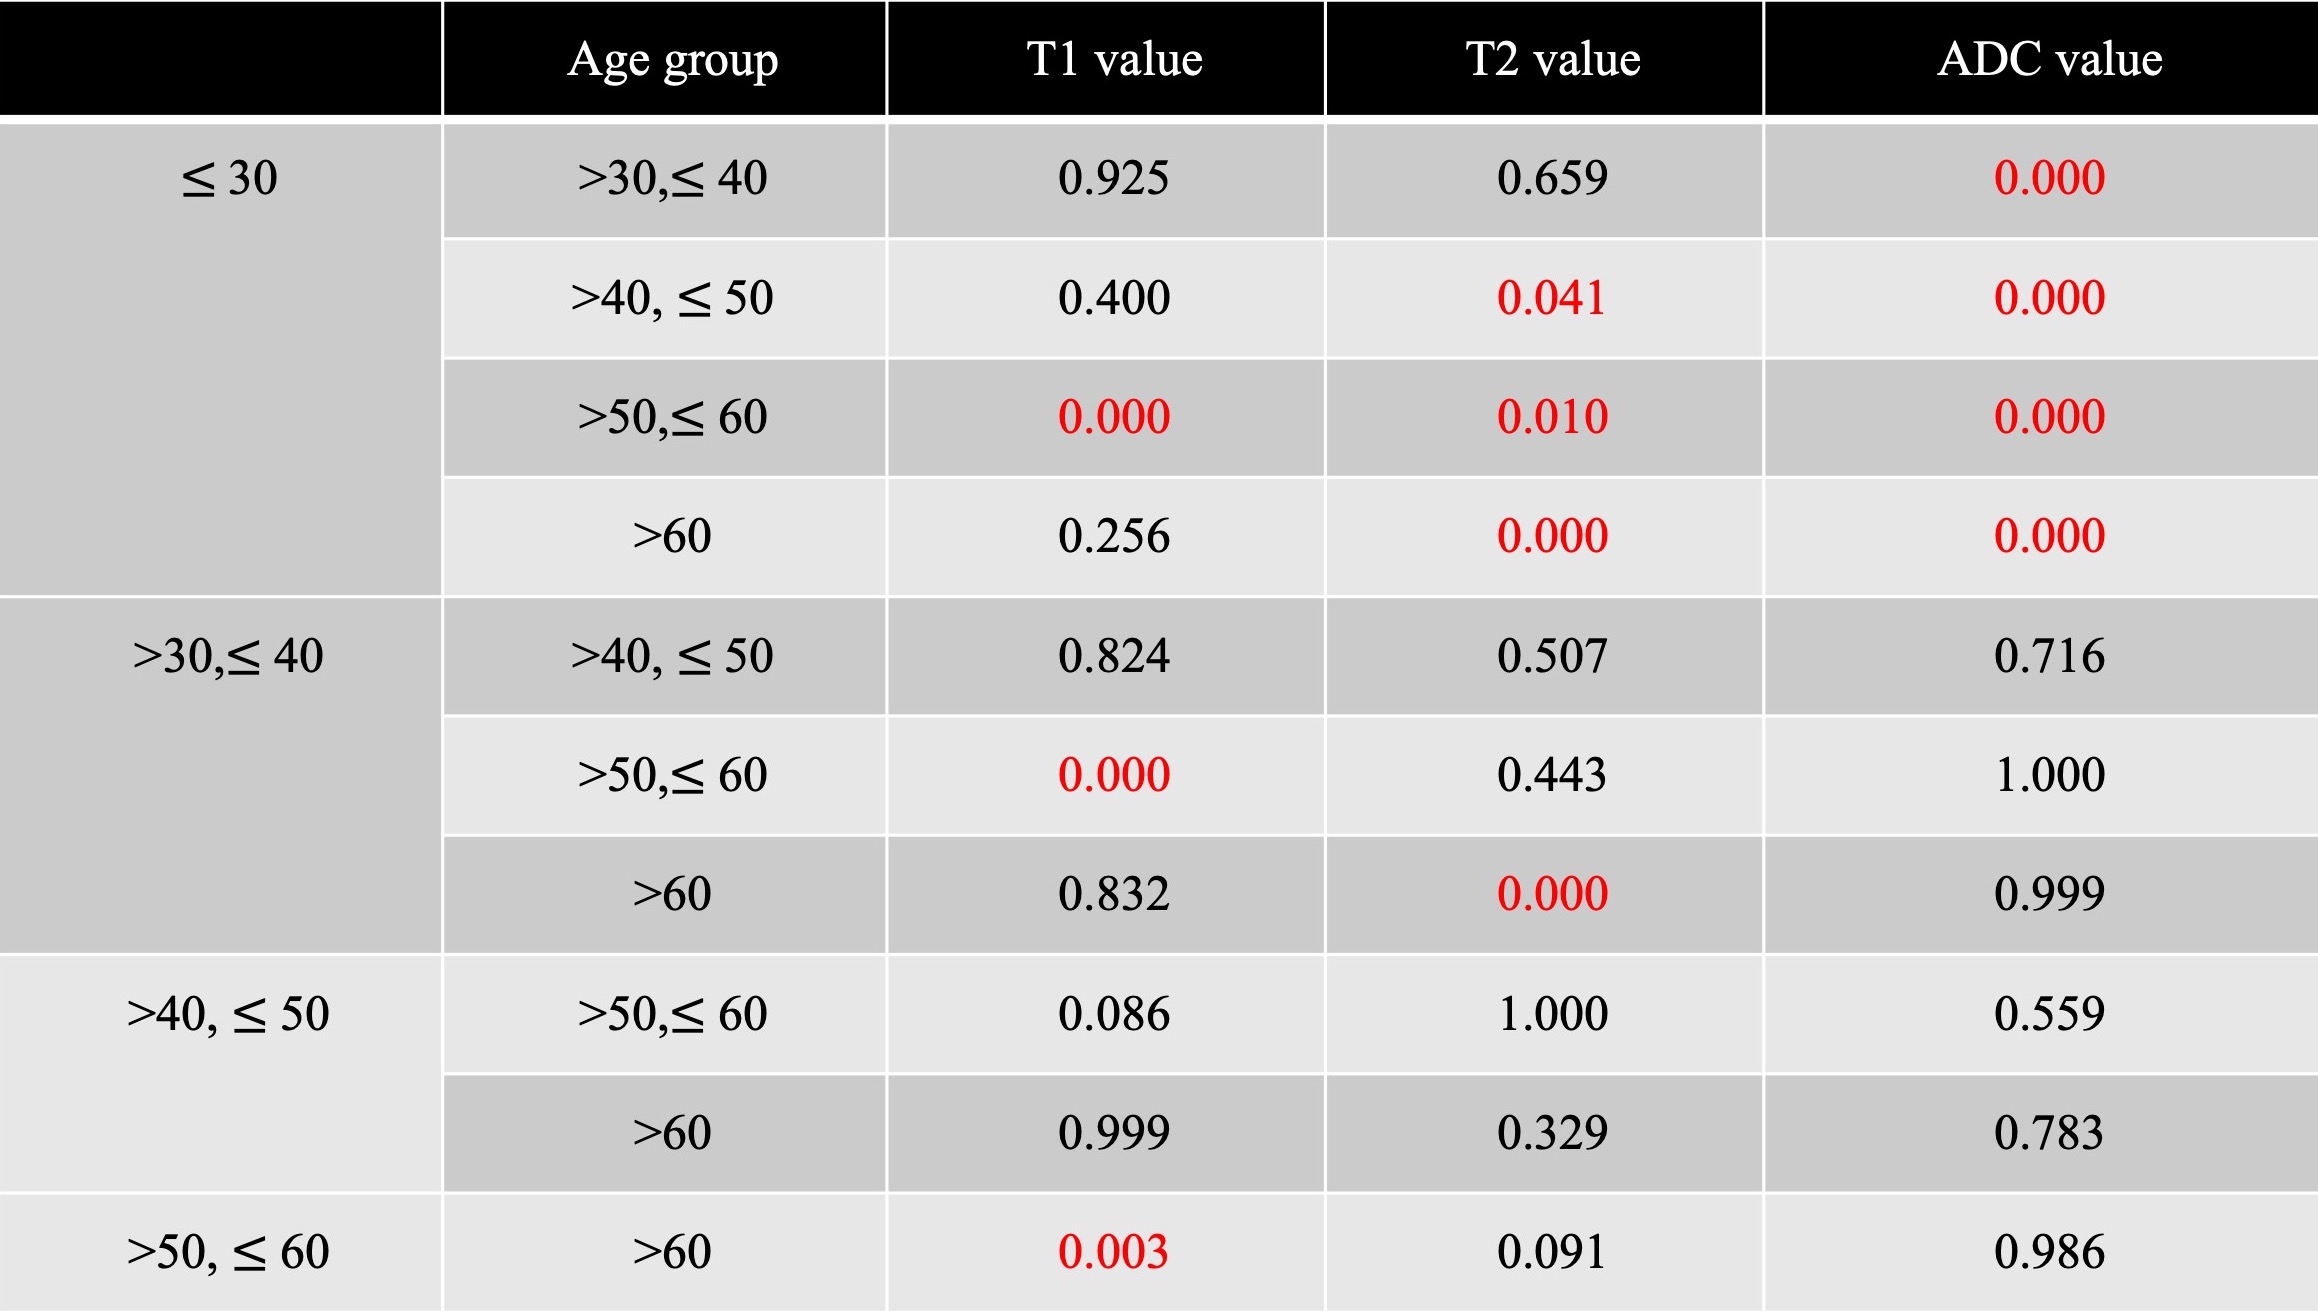Screen dimensions: 2318x1314
Task: Select the red 0.010 T2 cell
Action: tap(1552, 417)
